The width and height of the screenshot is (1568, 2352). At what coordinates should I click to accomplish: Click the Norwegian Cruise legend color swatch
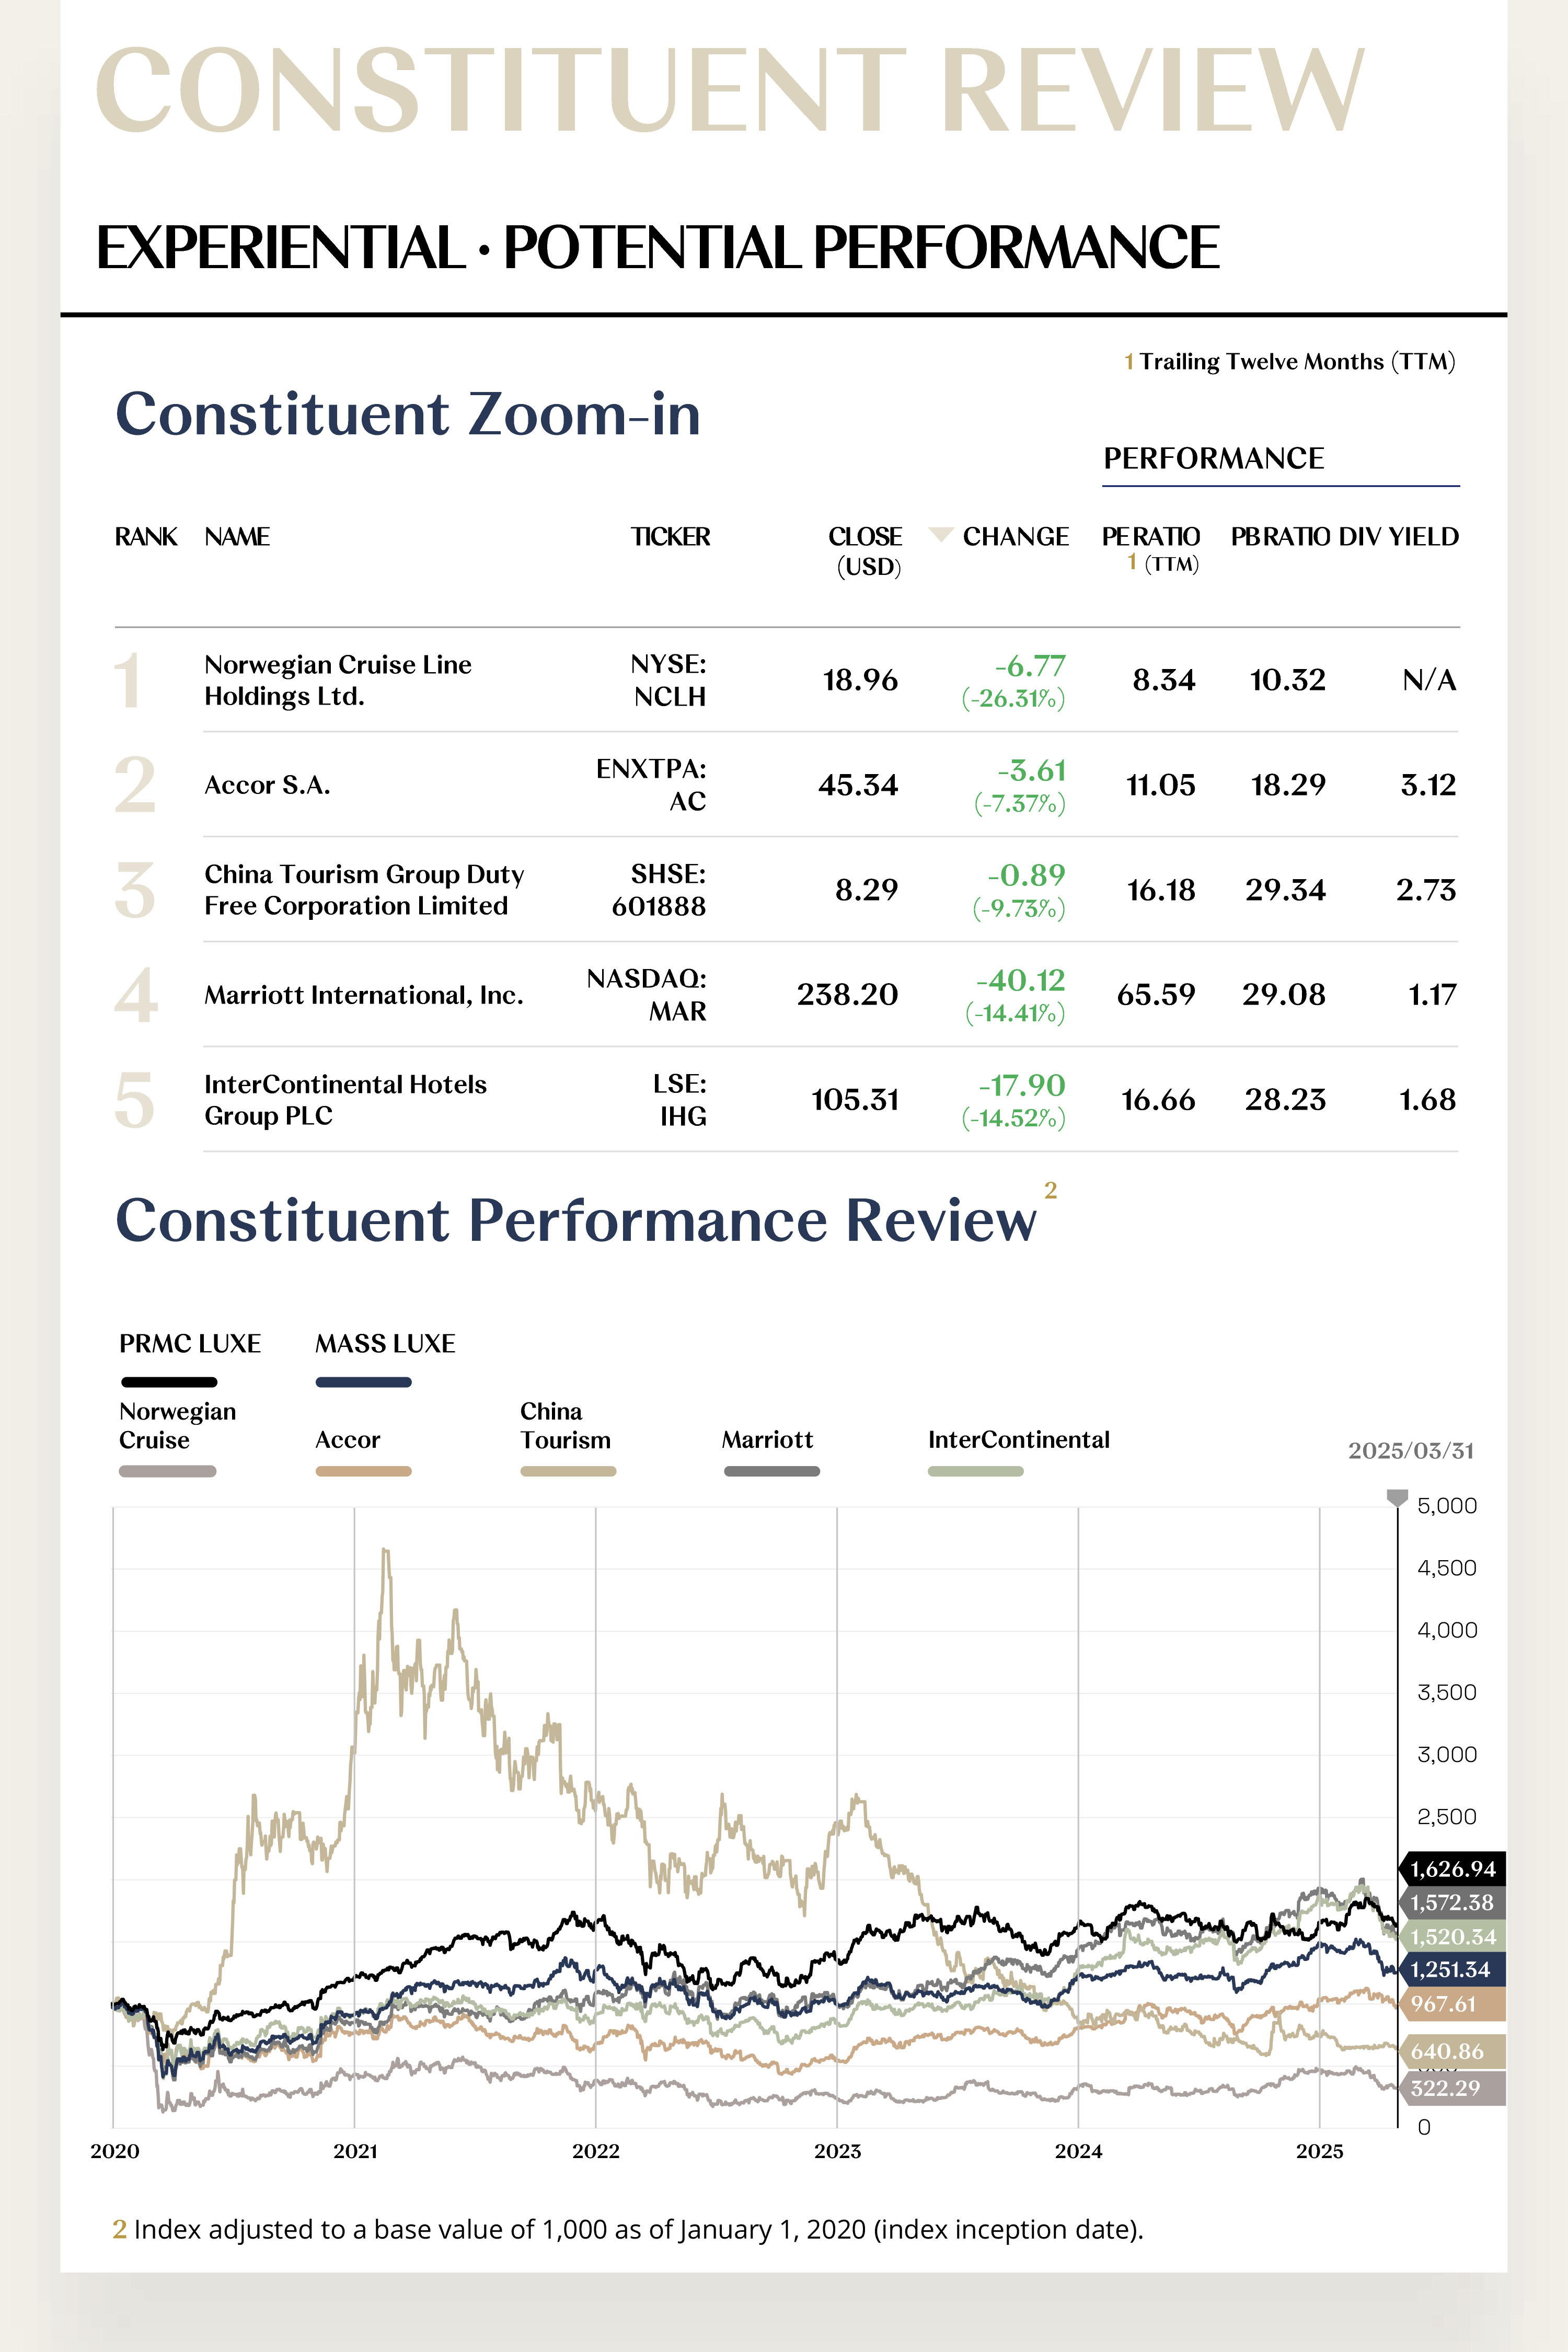click(167, 1471)
